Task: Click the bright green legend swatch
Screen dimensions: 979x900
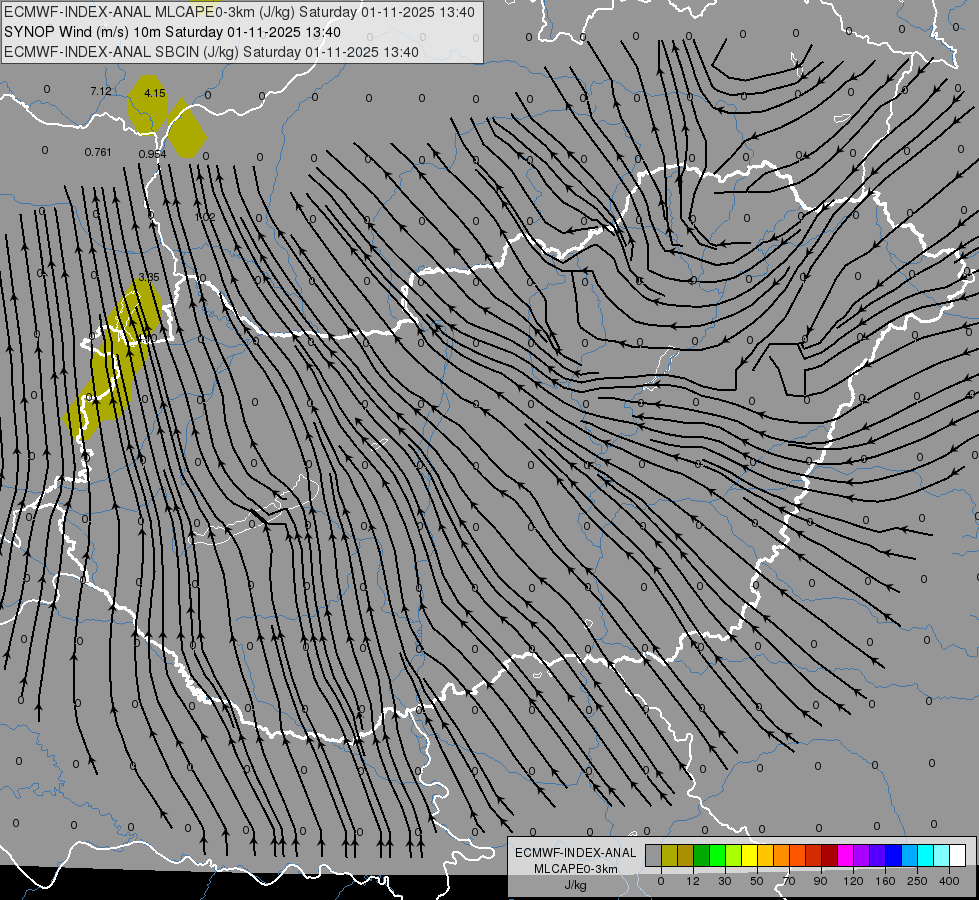Action: coord(718,855)
